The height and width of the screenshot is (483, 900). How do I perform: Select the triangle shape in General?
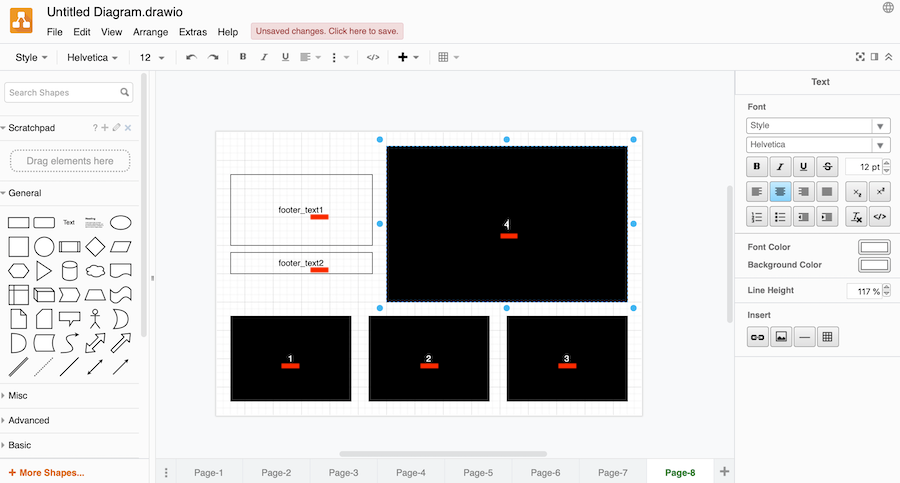tap(44, 271)
